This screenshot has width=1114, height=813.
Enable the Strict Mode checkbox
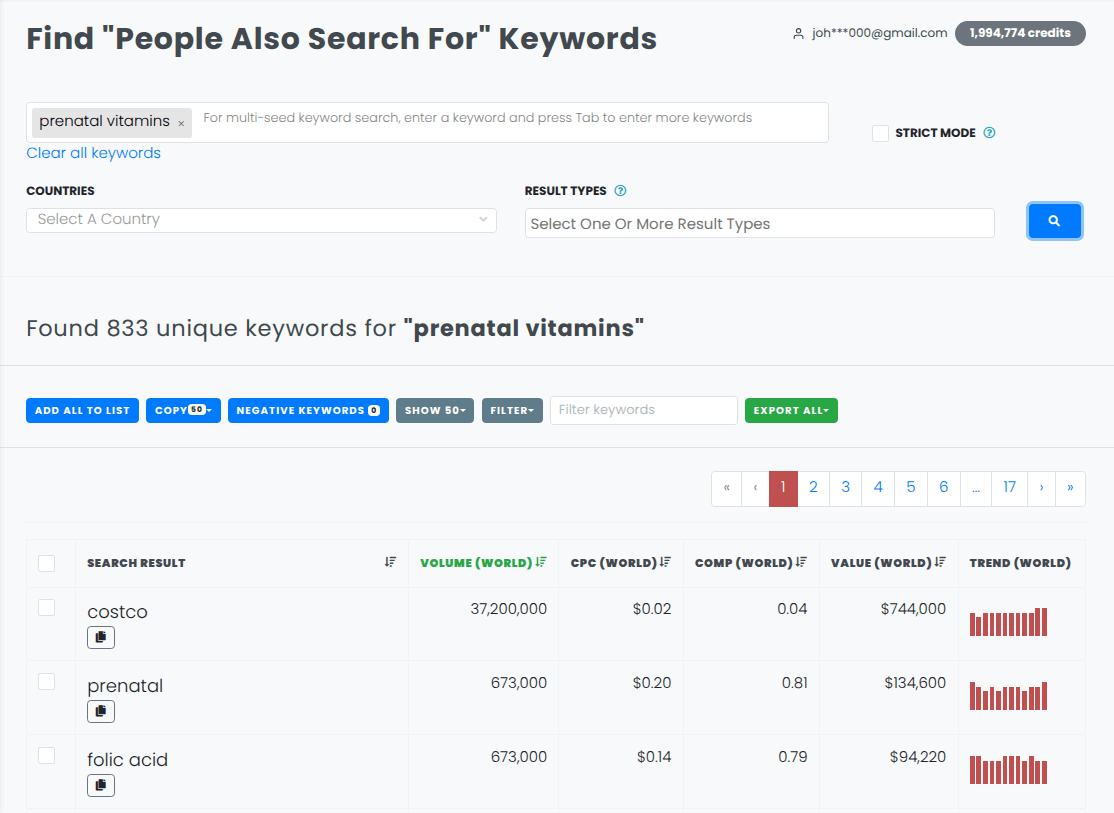click(880, 133)
